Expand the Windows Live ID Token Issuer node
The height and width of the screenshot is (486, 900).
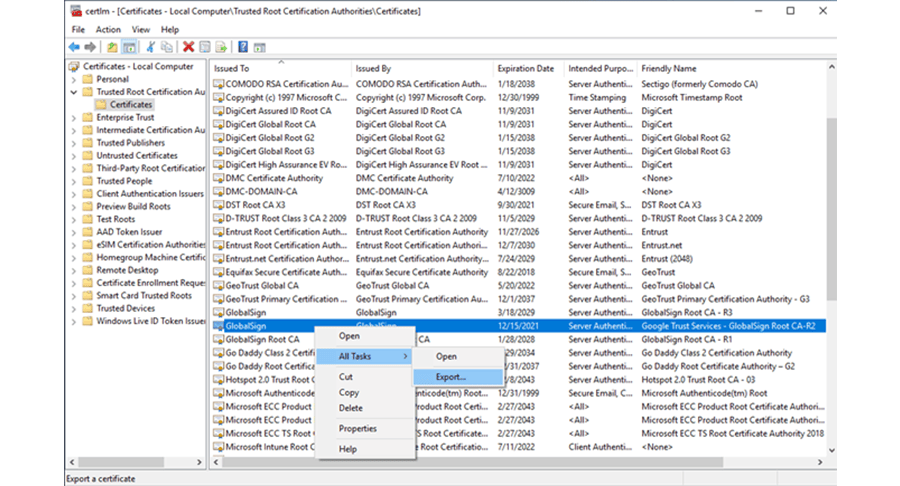pos(73,321)
